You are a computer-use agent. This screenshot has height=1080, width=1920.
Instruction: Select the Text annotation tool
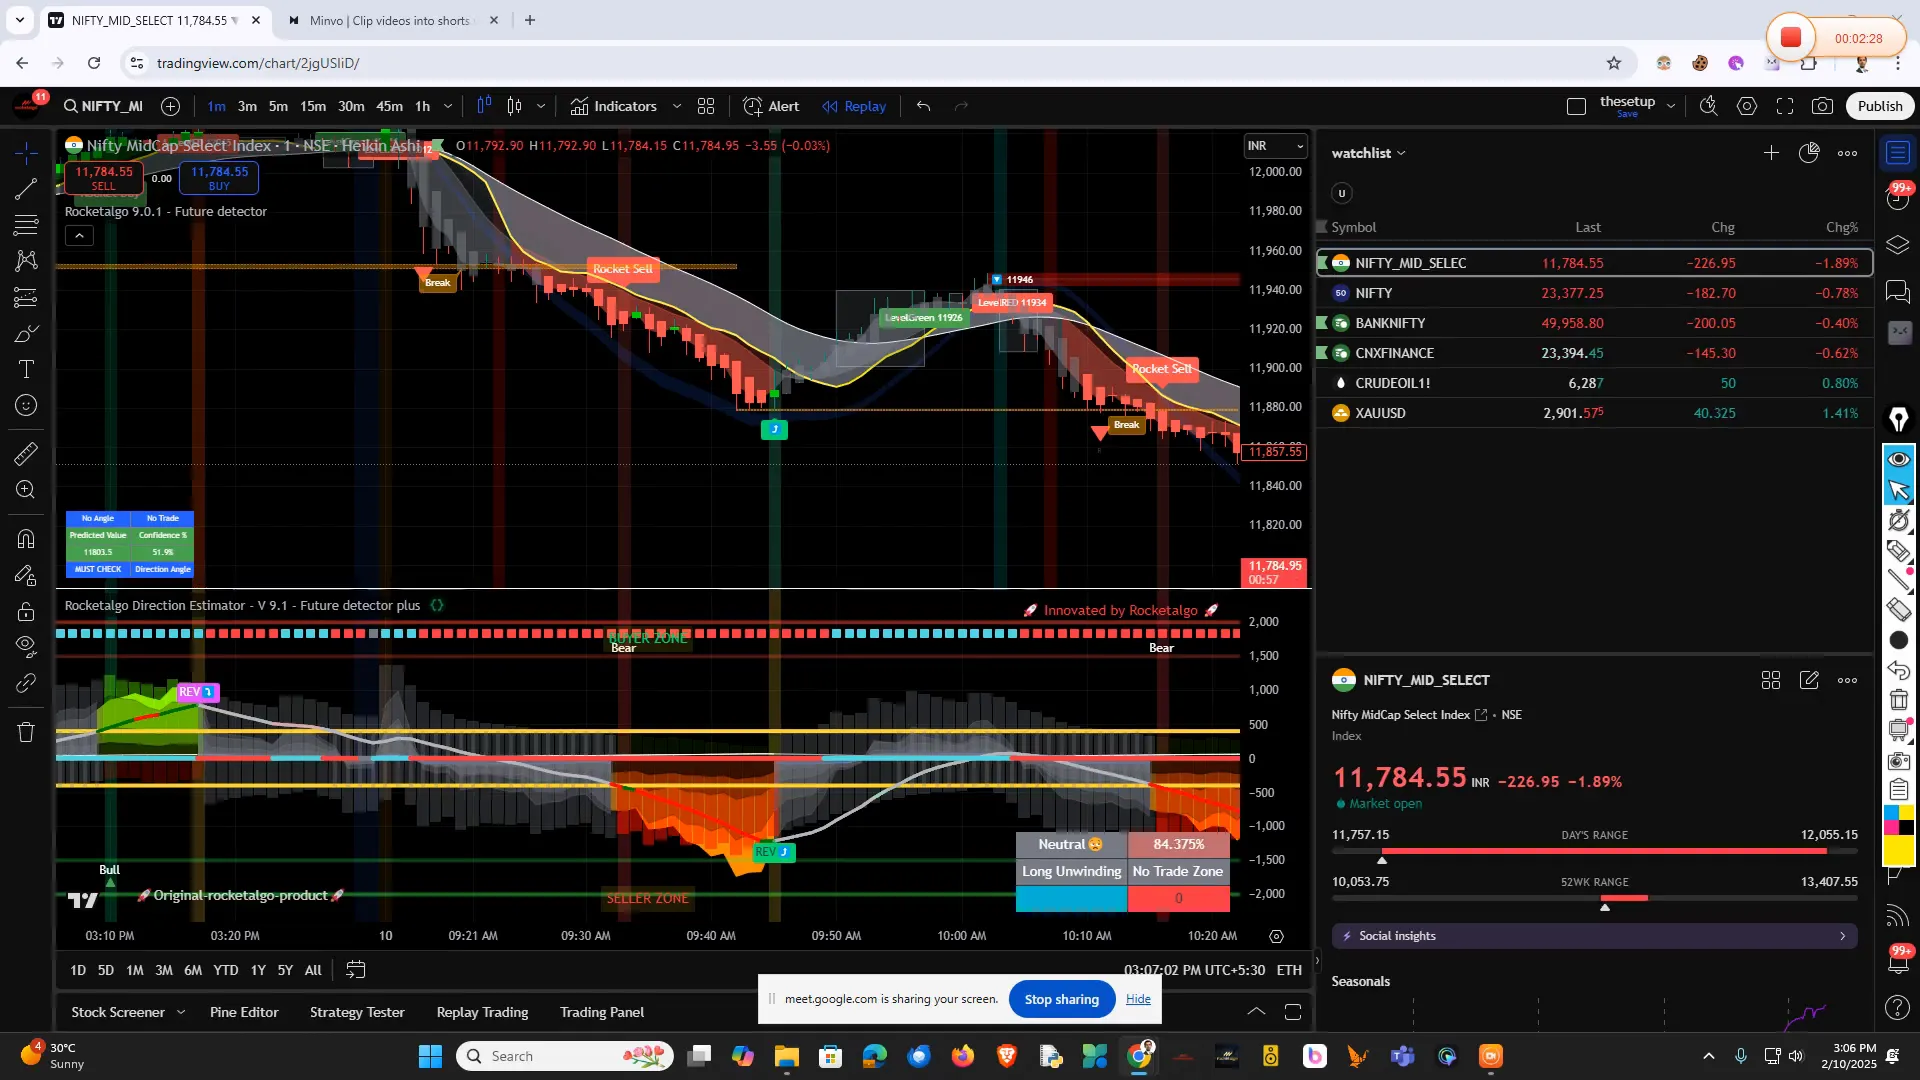26,369
